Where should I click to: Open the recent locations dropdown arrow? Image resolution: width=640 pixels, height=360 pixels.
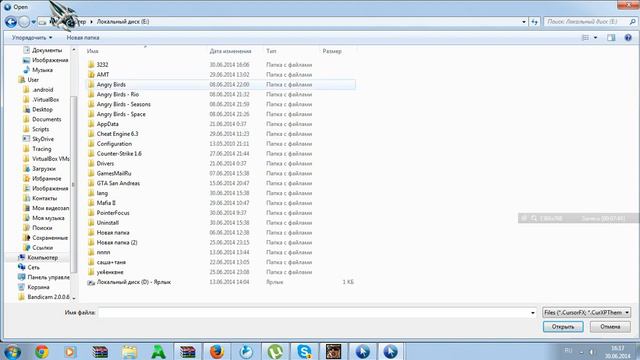coord(33,22)
